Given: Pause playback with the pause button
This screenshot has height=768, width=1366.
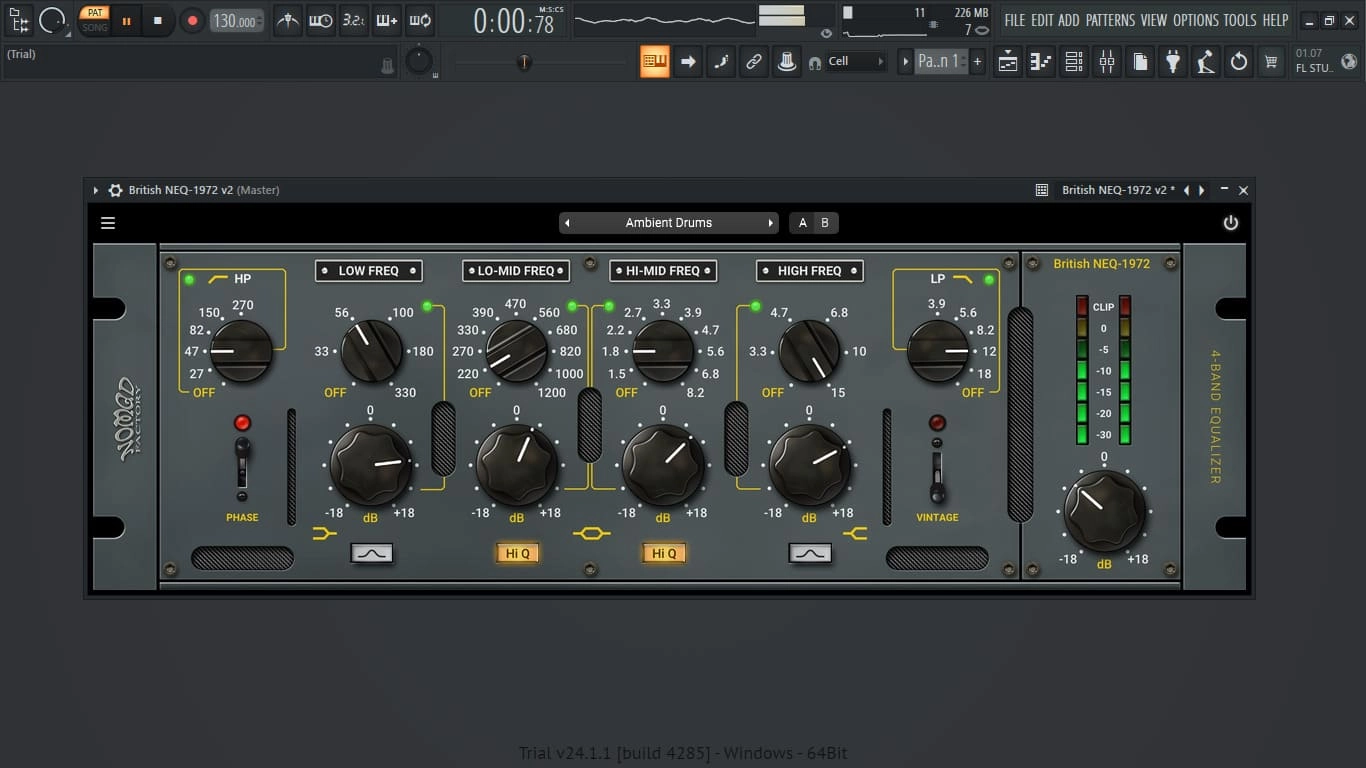Looking at the screenshot, I should (126, 20).
